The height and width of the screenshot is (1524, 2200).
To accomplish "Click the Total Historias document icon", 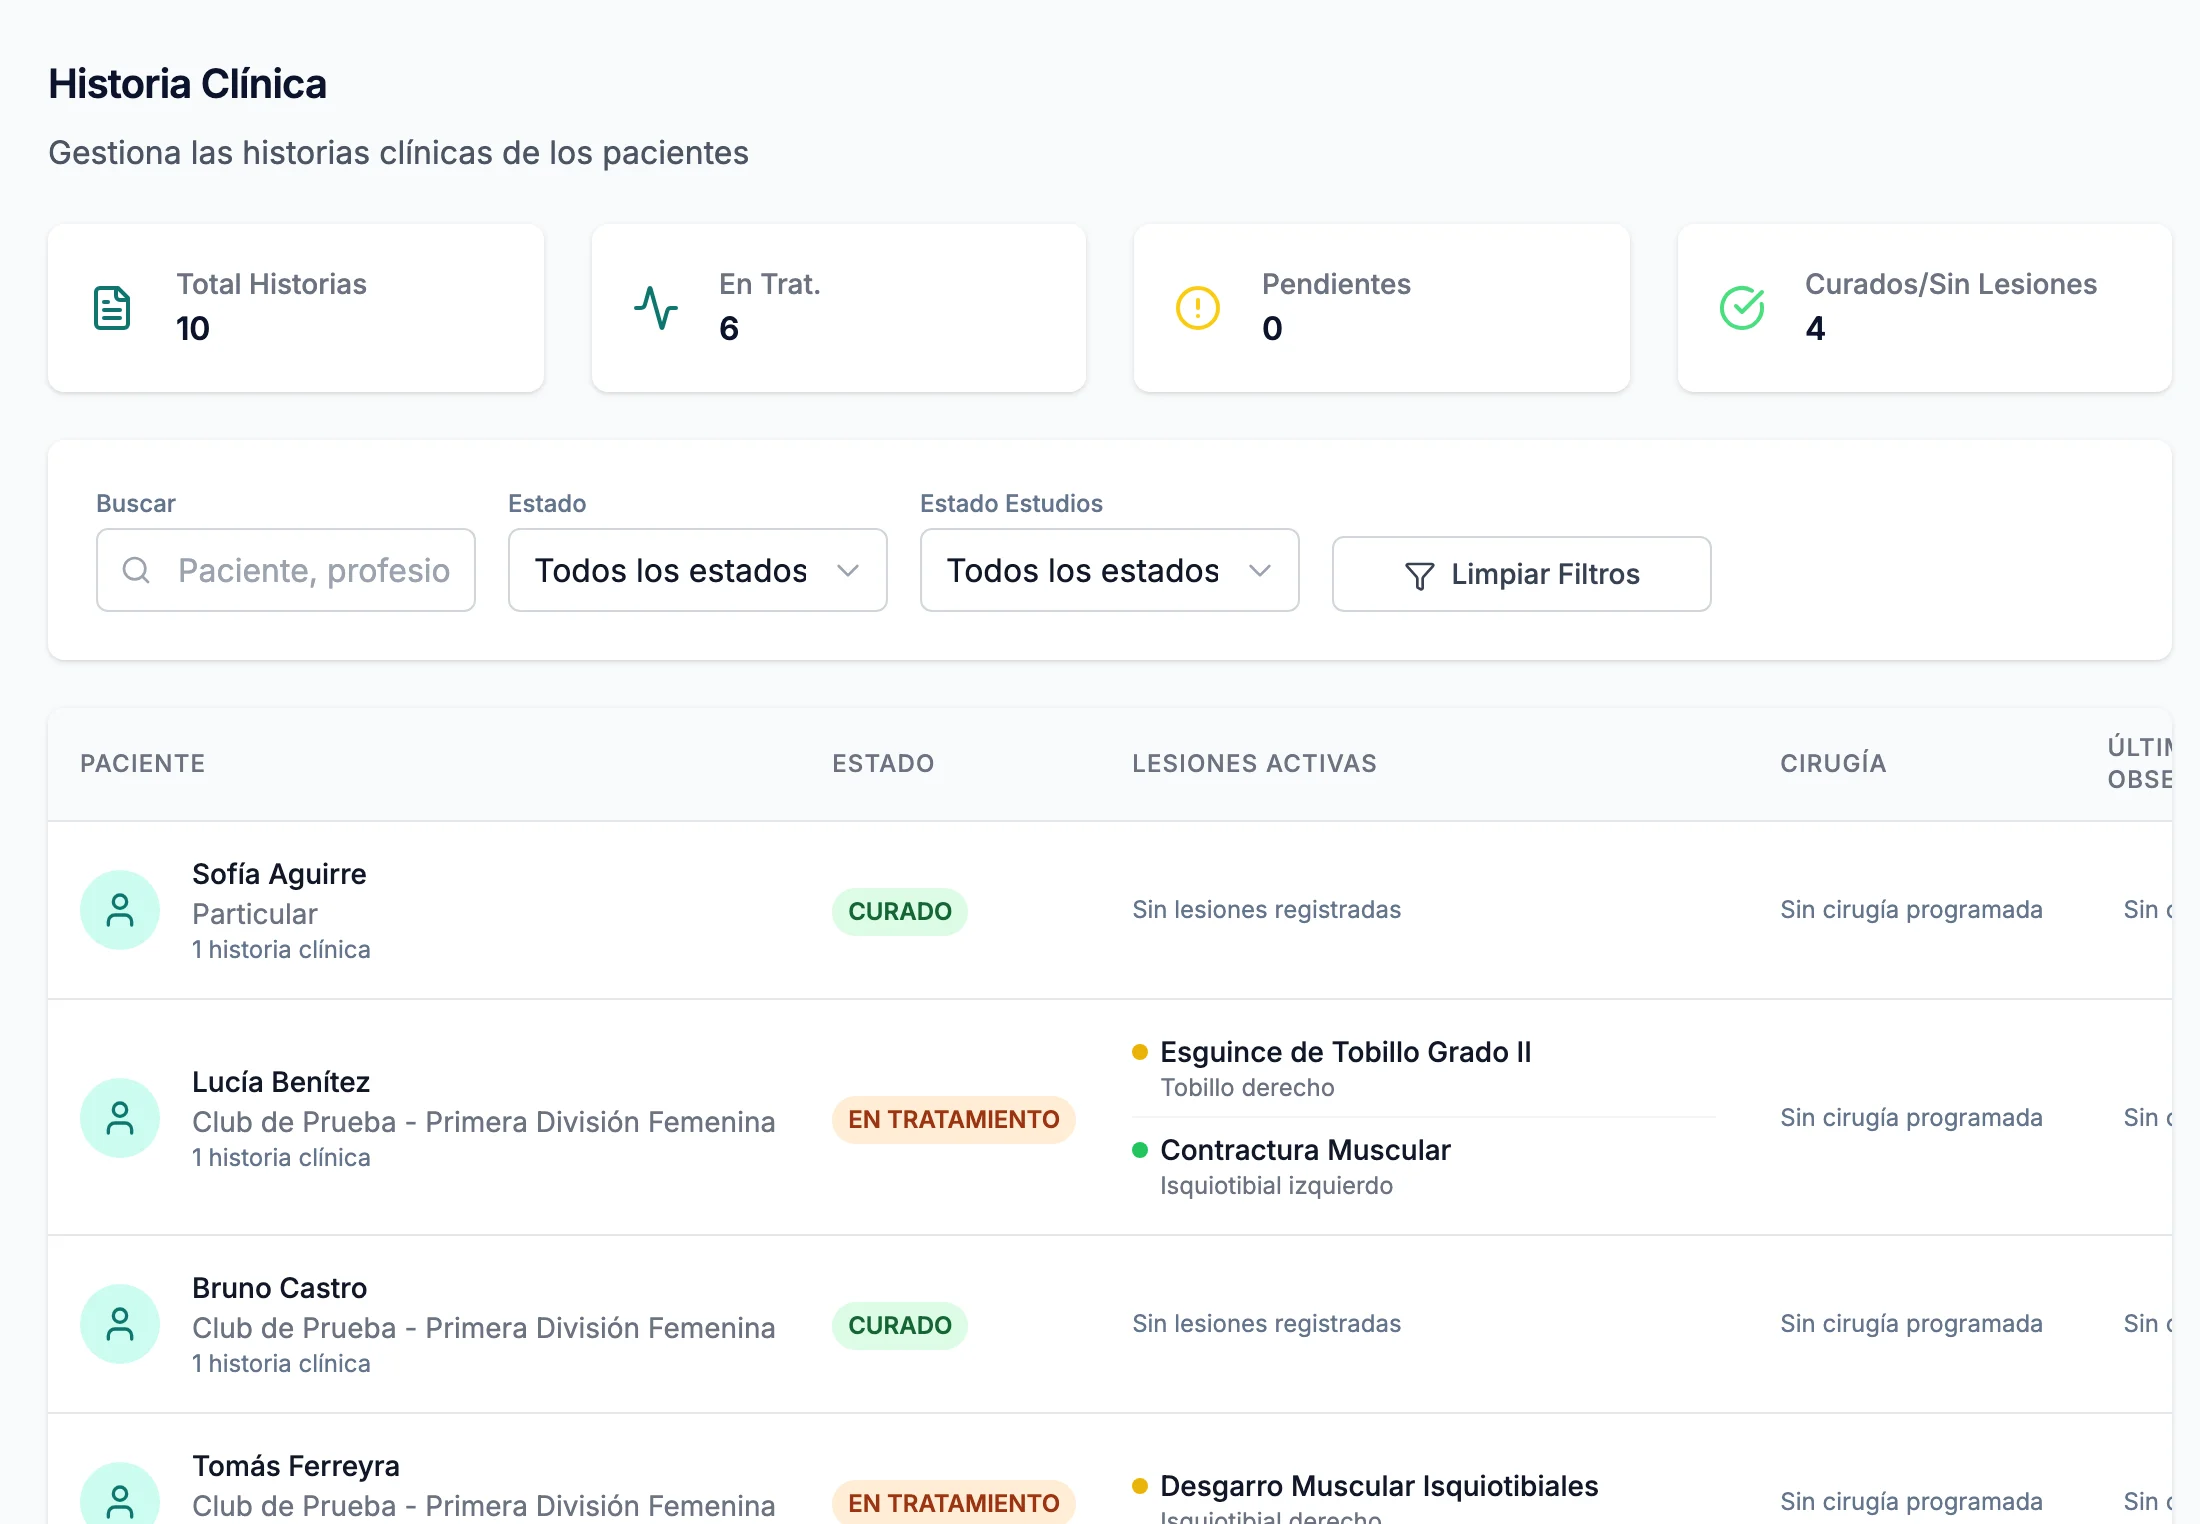I will click(x=112, y=308).
